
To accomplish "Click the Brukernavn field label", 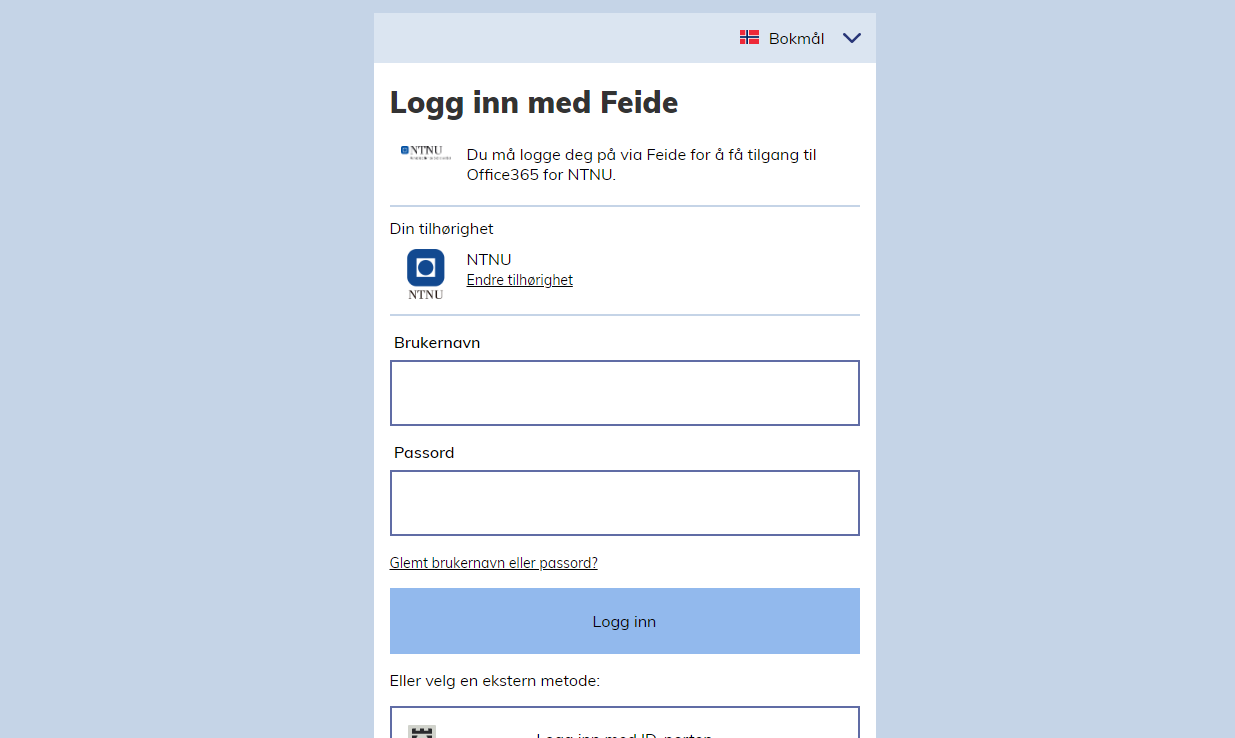I will [437, 343].
